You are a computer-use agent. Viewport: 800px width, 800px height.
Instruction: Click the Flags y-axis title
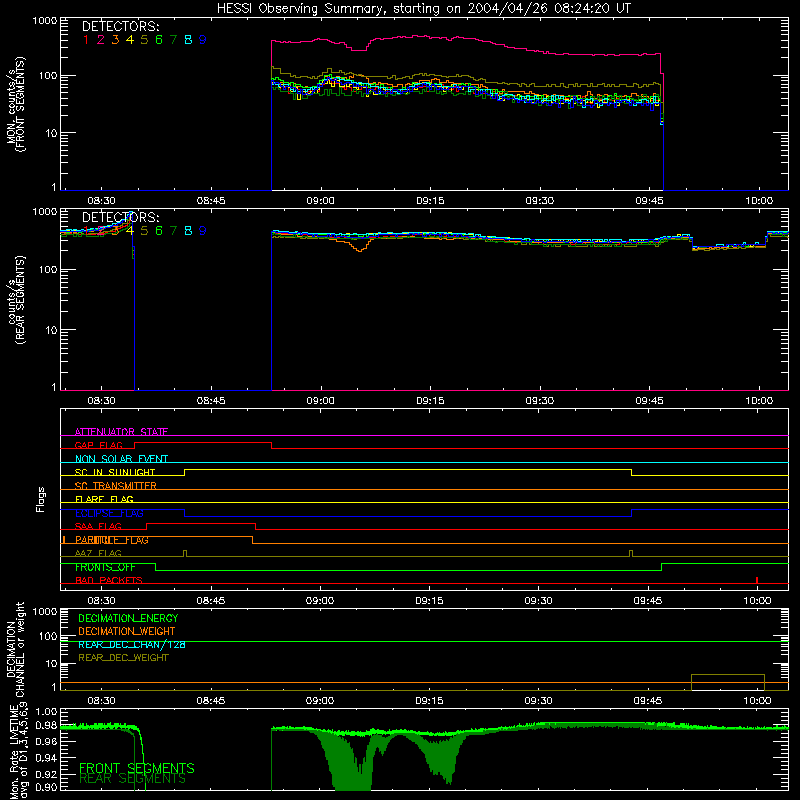click(x=41, y=499)
